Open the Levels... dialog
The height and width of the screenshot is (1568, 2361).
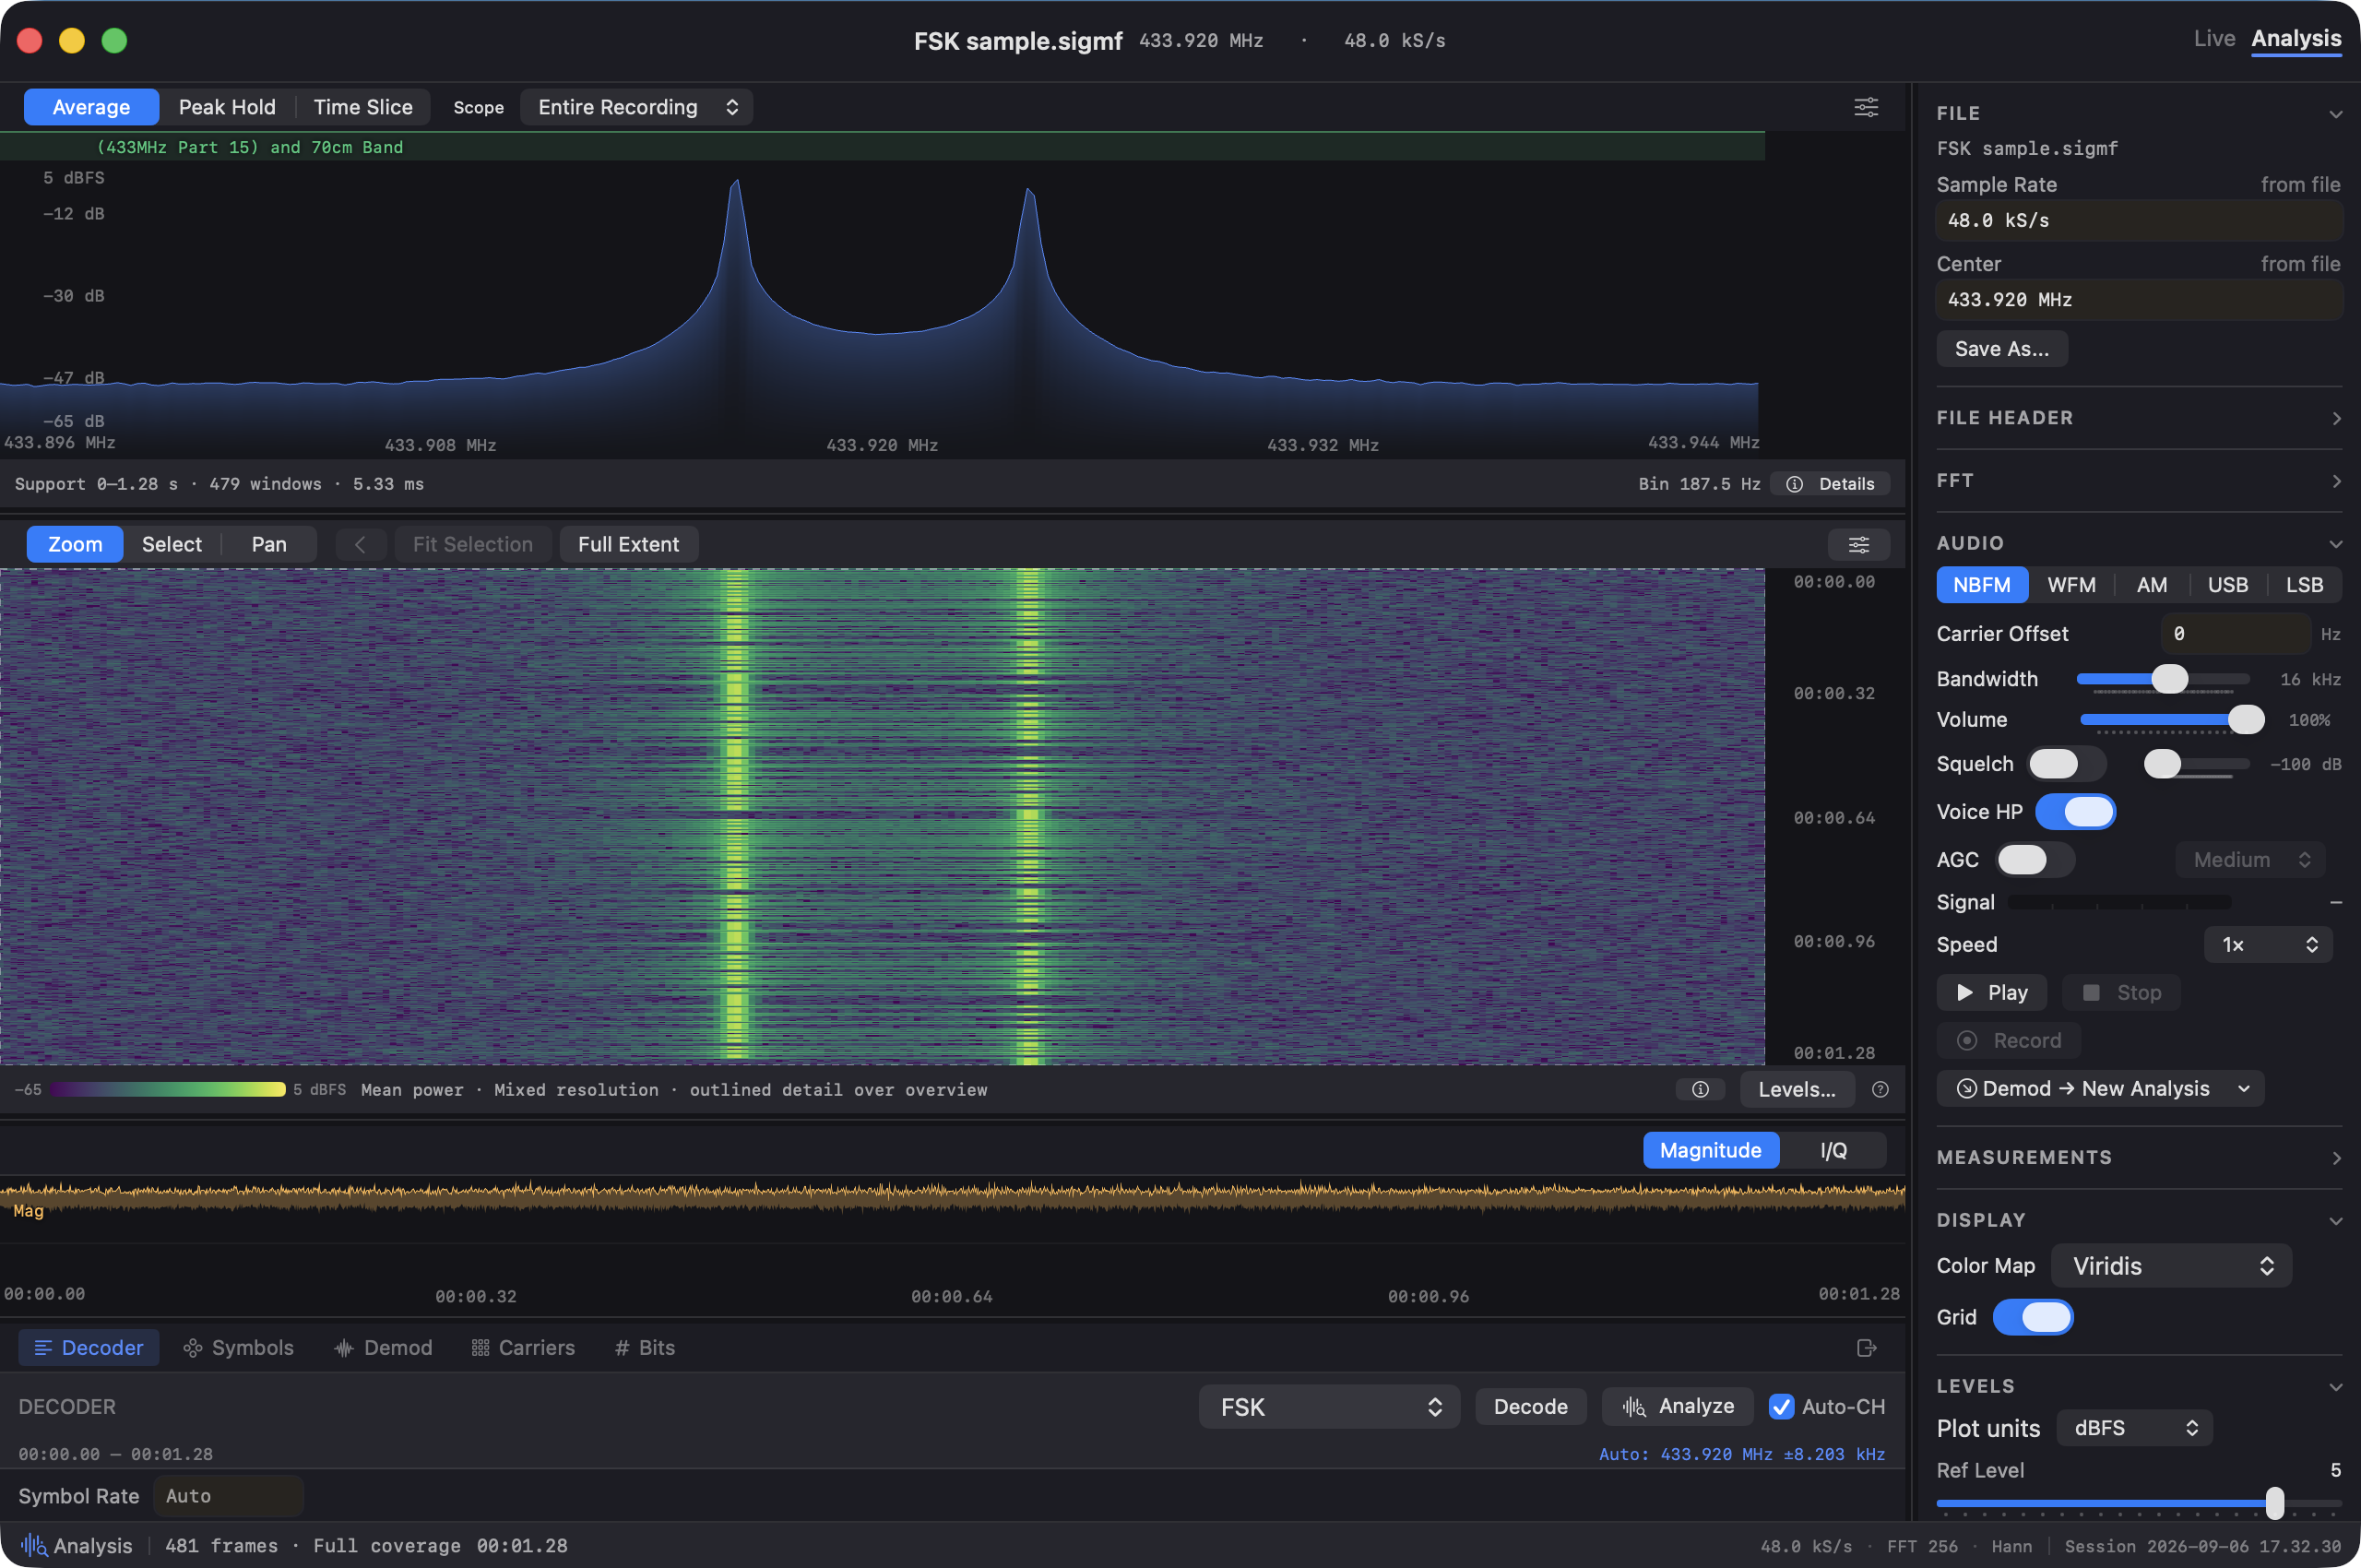[x=1797, y=1089]
